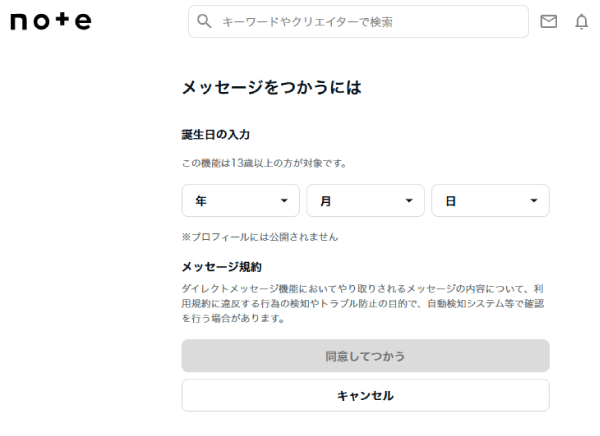Image resolution: width=600 pixels, height=436 pixels.
Task: Click the arrow on the 年 selector
Action: (285, 201)
